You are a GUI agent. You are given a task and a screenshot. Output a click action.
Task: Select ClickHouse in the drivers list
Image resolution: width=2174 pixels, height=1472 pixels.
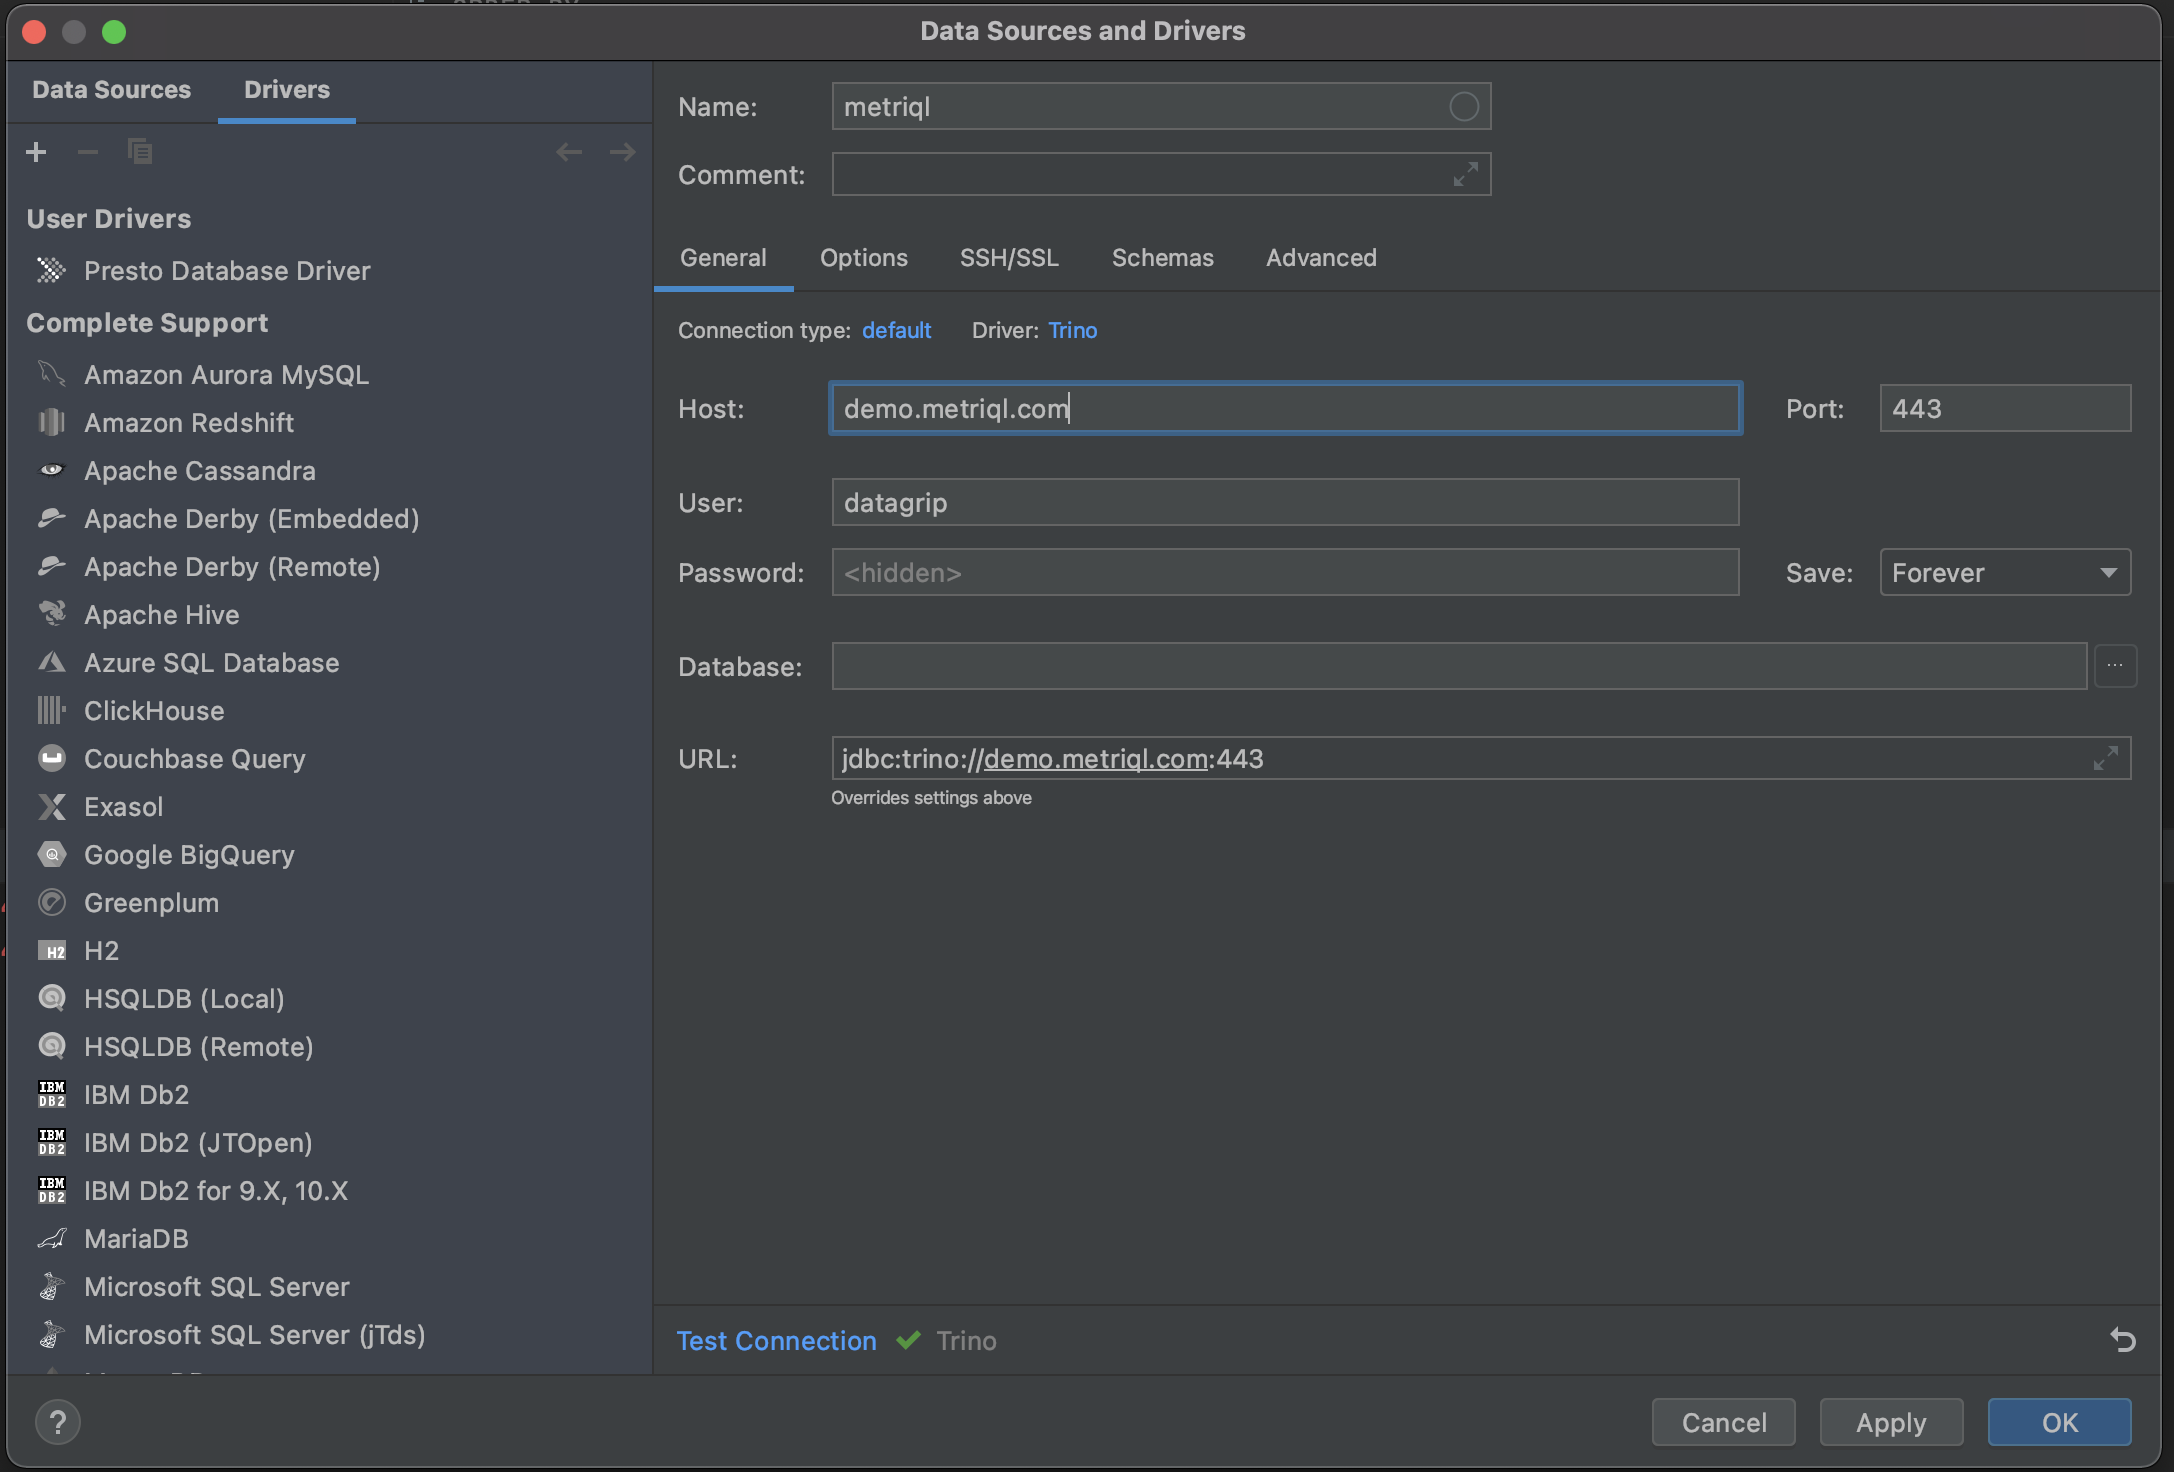tap(154, 711)
